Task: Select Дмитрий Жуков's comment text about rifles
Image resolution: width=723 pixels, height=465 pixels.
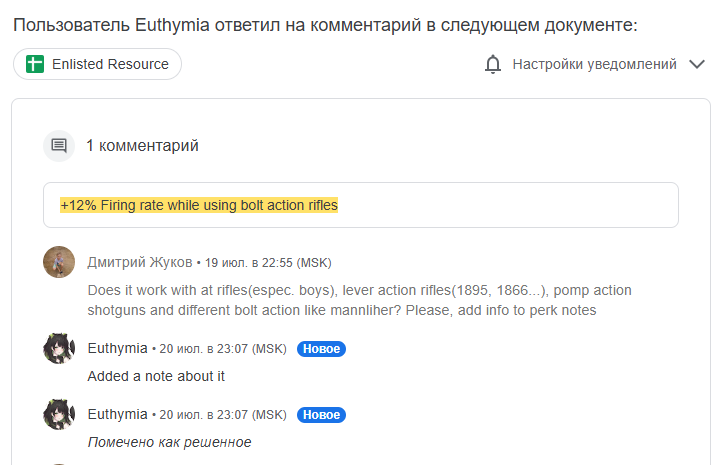Action: tap(359, 300)
